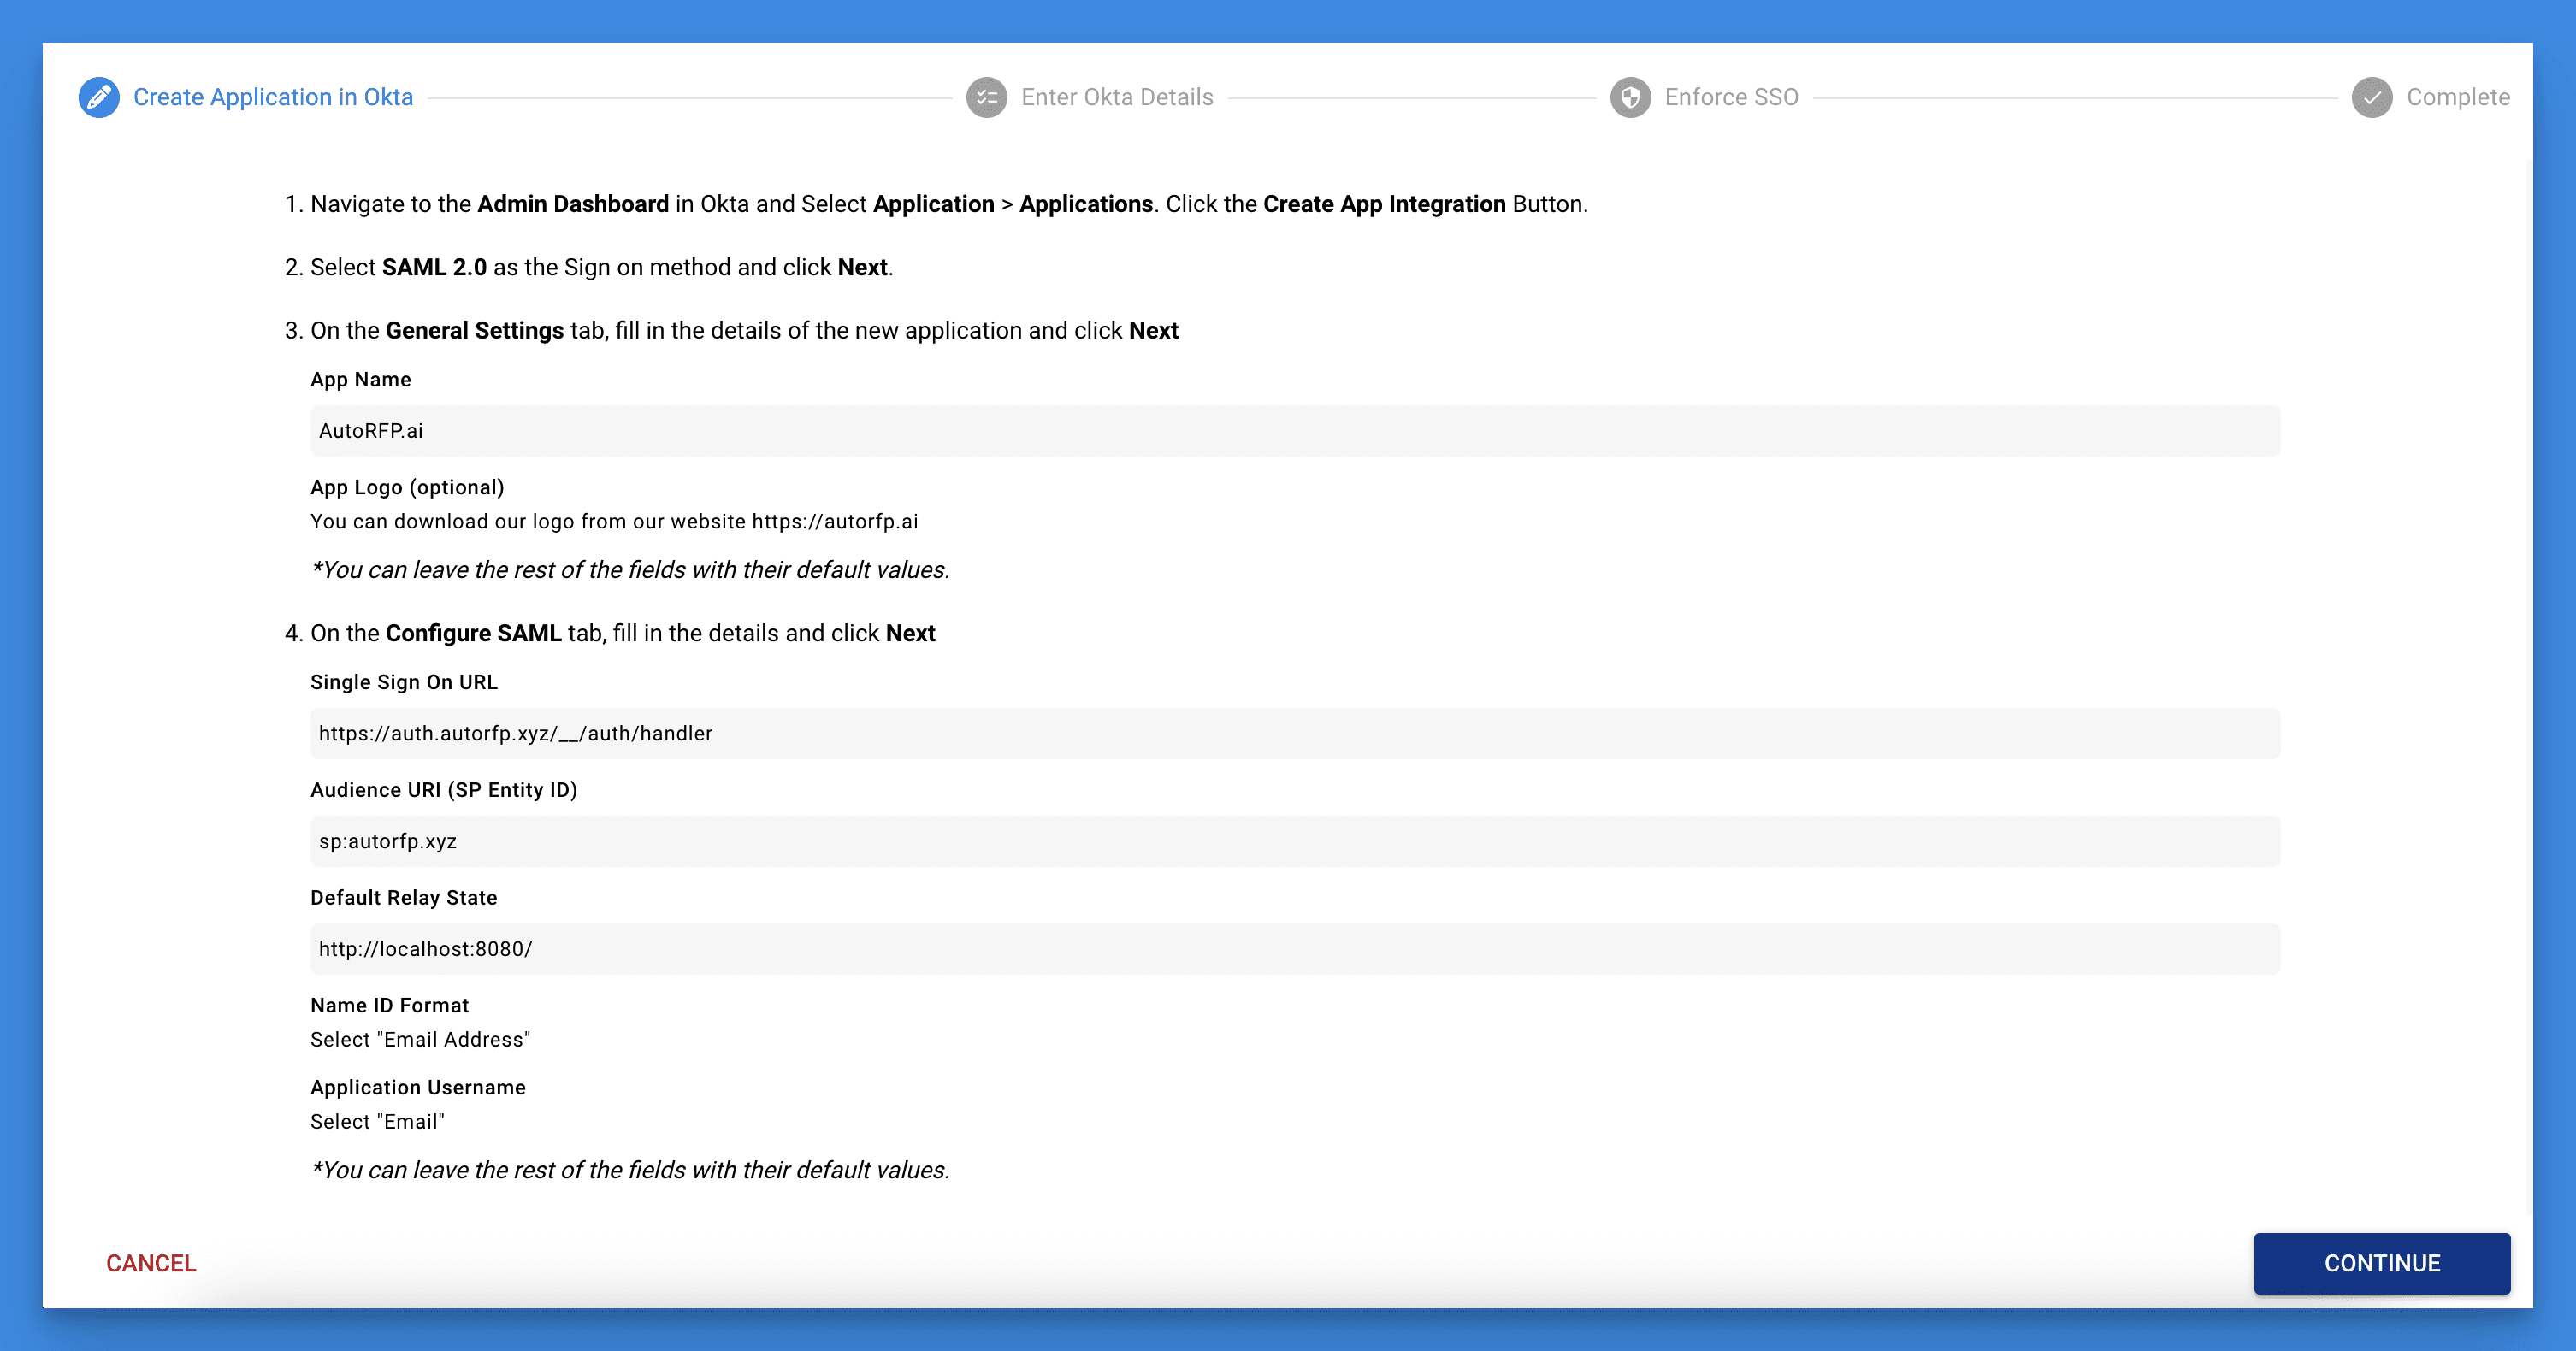Image resolution: width=2576 pixels, height=1351 pixels.
Task: Click the shield icon for Enforce SSO
Action: click(1630, 97)
